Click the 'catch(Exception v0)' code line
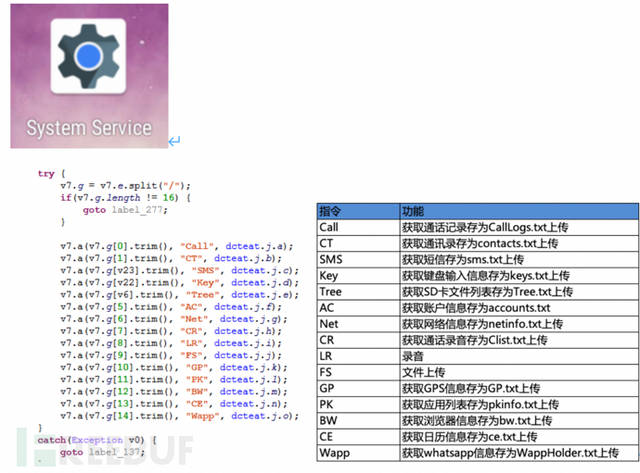The height and width of the screenshot is (473, 640). [x=98, y=440]
